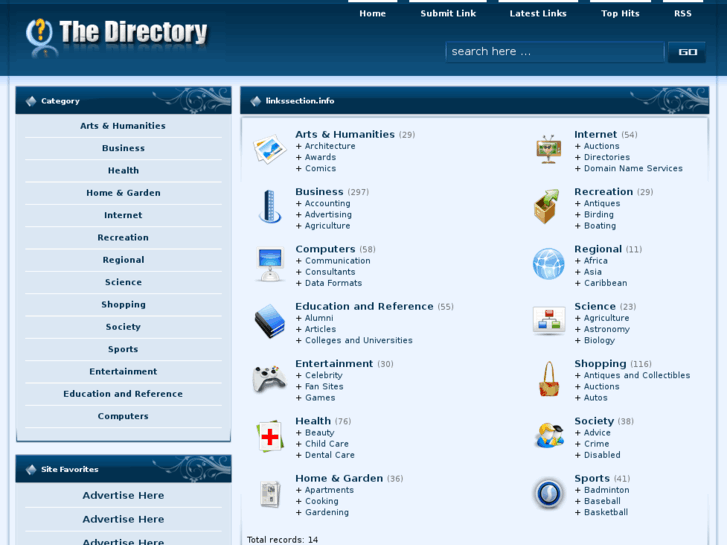The height and width of the screenshot is (545, 727).
Task: Click the Sports round ball icon
Action: pos(548,494)
